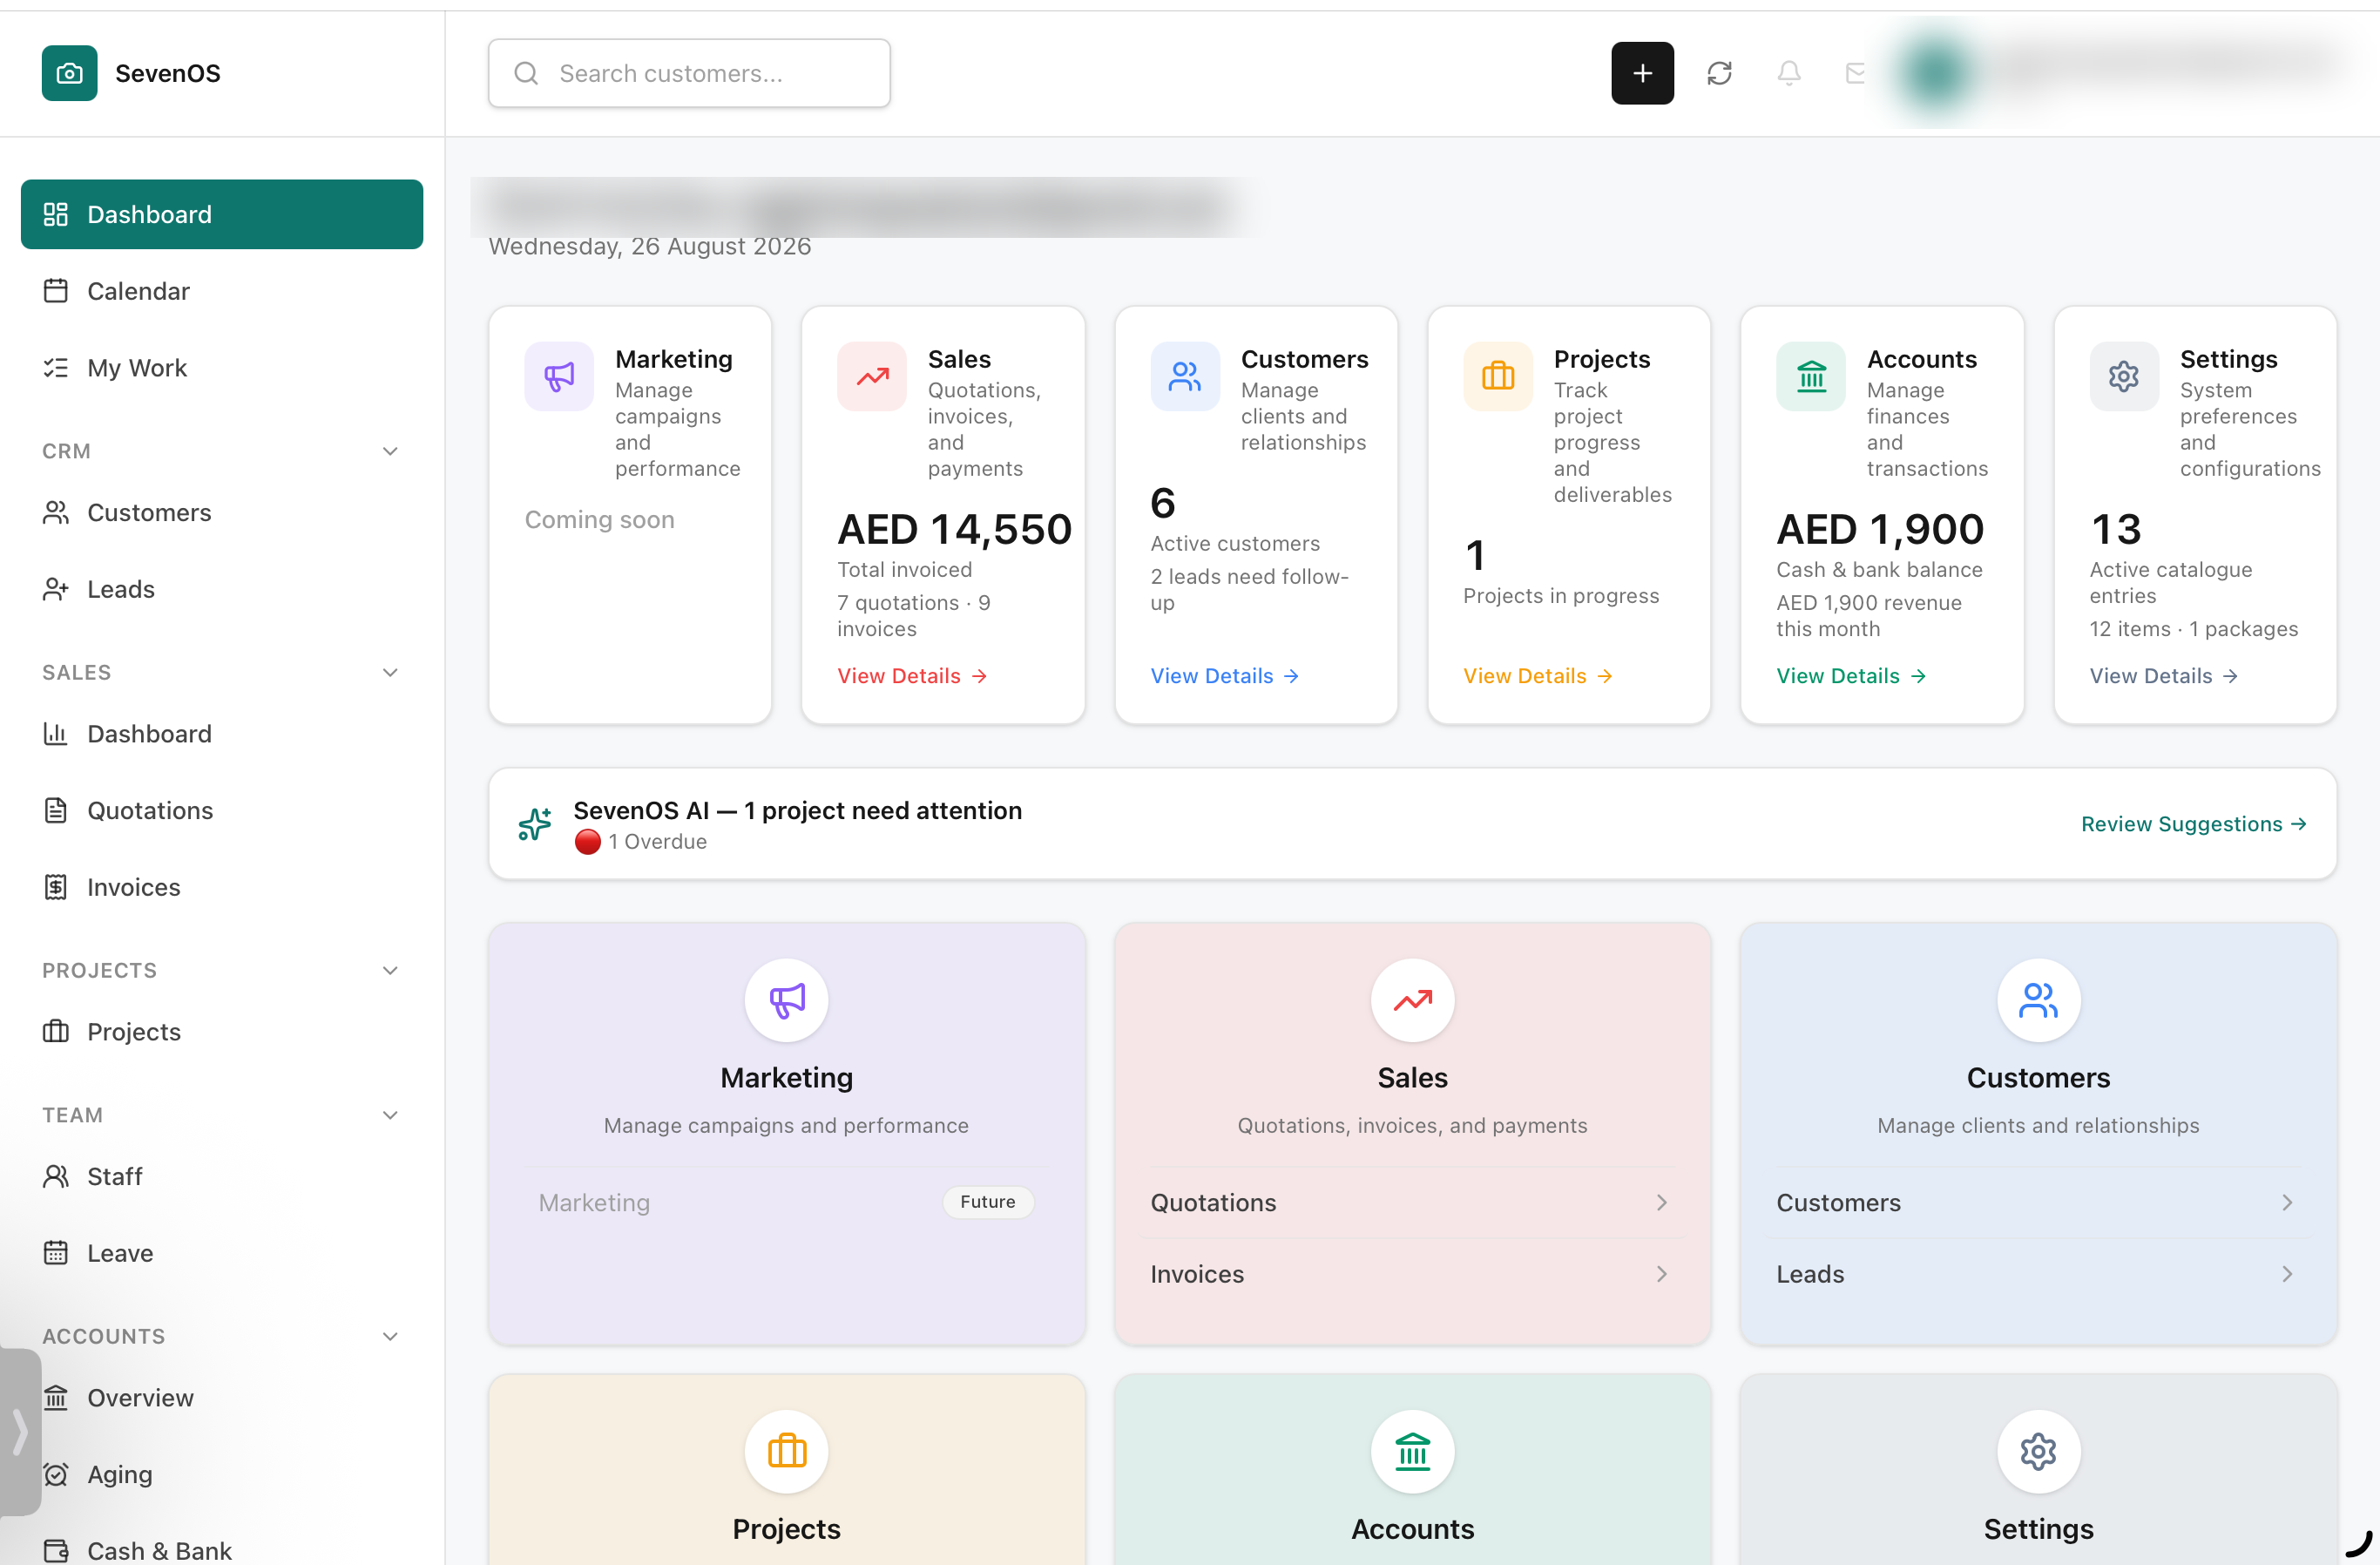Click the Projects briefcase icon in the summary card

pos(1498,376)
